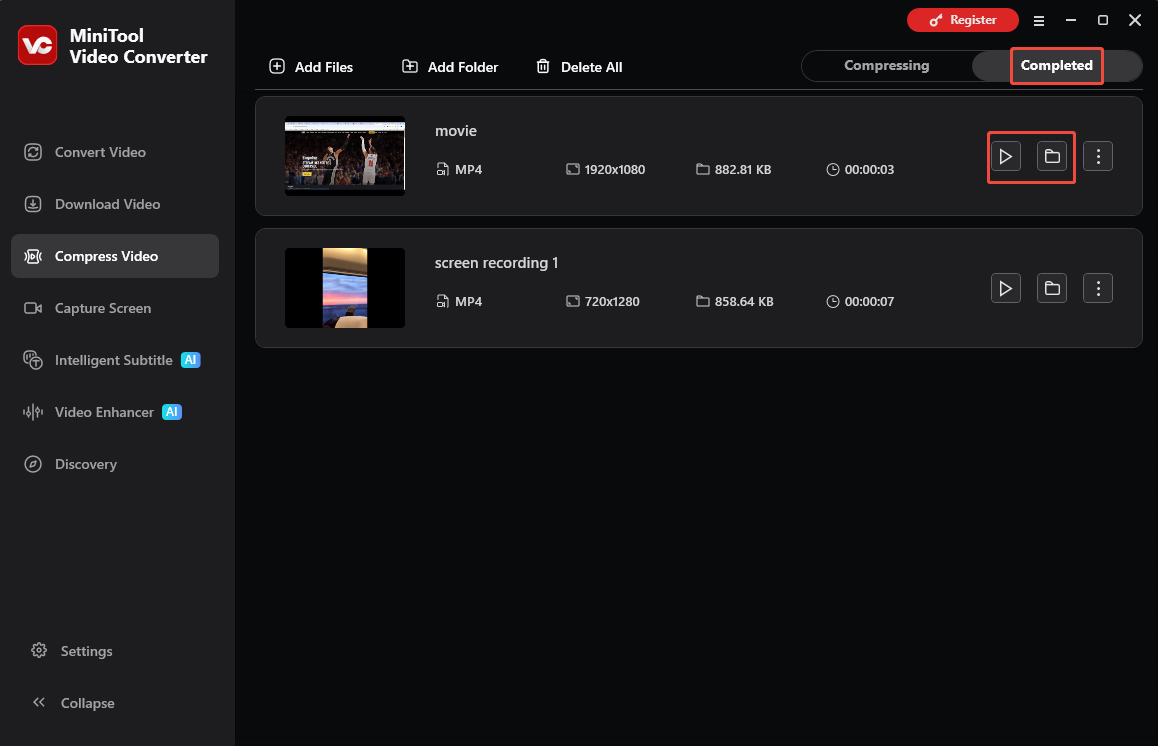Click the Convert Video sidebar icon
This screenshot has width=1158, height=746.
pos(32,152)
